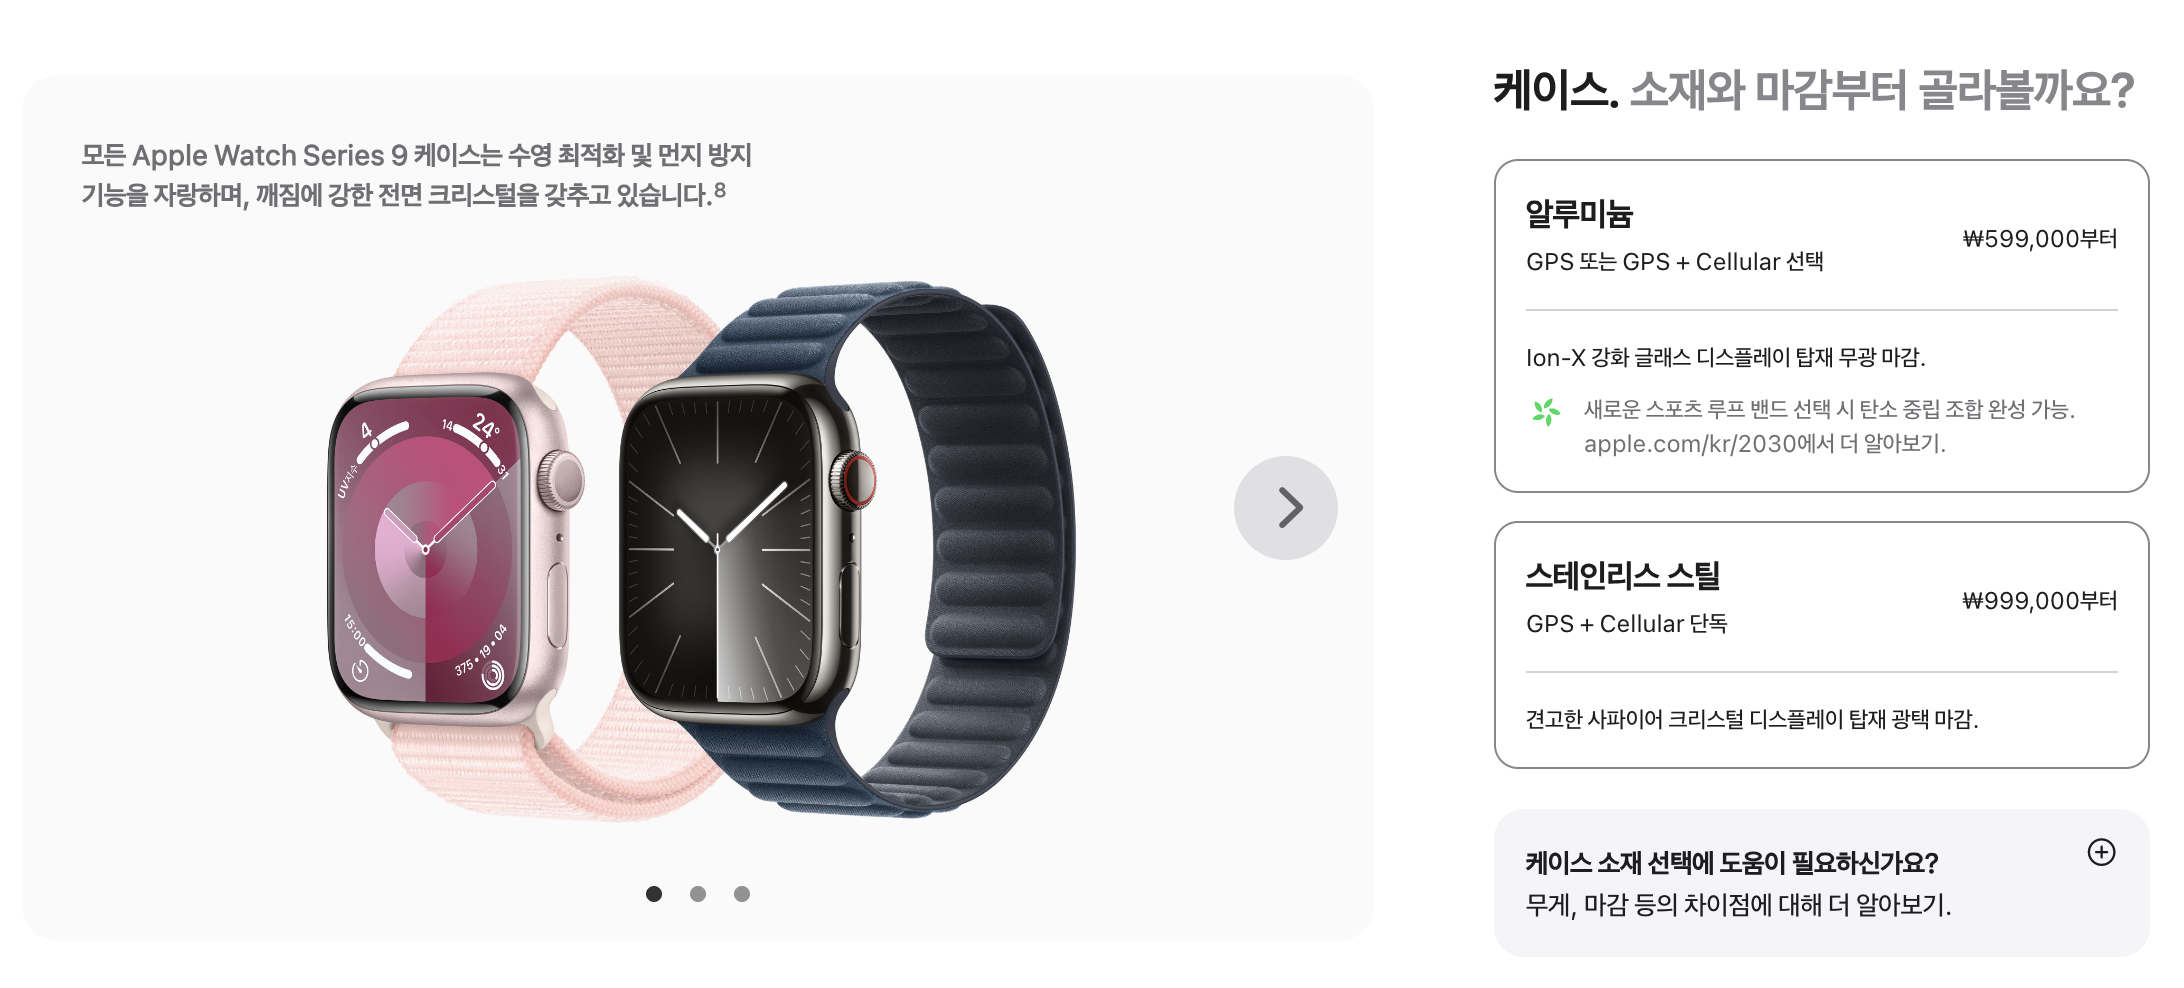Viewport: 2184px width, 988px height.
Task: Click the graphite stainless steel watch image
Action: [x=742, y=550]
